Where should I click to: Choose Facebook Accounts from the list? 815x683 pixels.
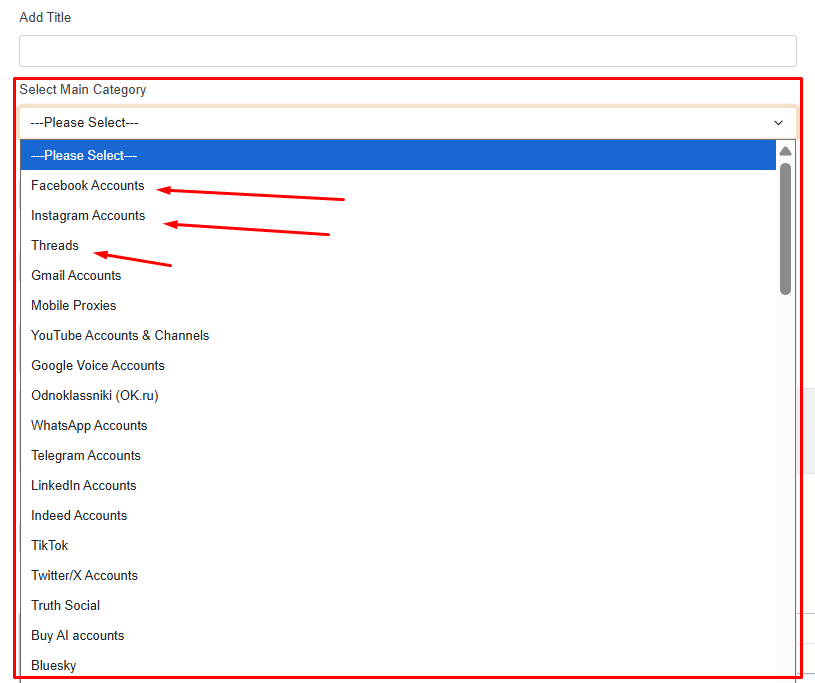pyautogui.click(x=398, y=186)
